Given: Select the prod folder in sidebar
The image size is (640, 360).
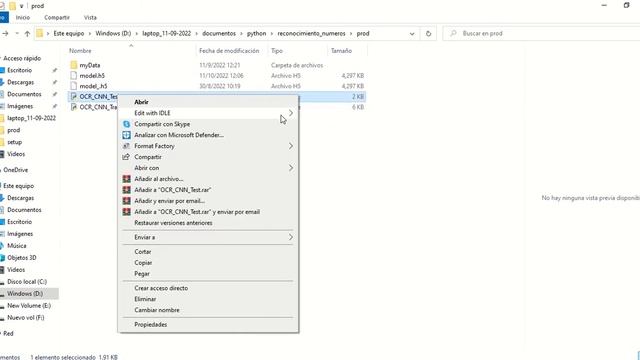Looking at the screenshot, I should 13,130.
